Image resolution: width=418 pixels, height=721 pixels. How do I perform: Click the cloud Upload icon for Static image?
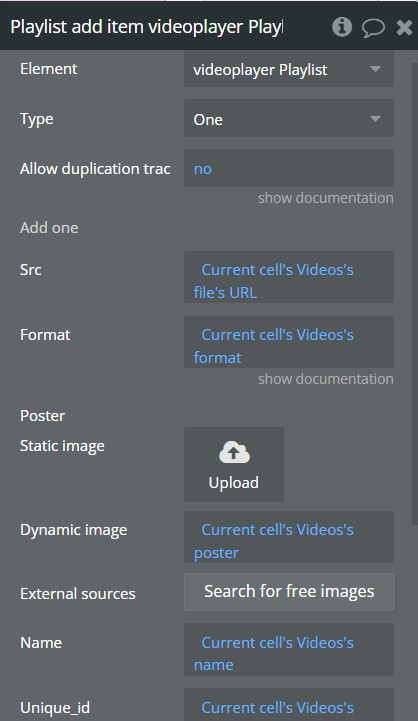(x=234, y=452)
